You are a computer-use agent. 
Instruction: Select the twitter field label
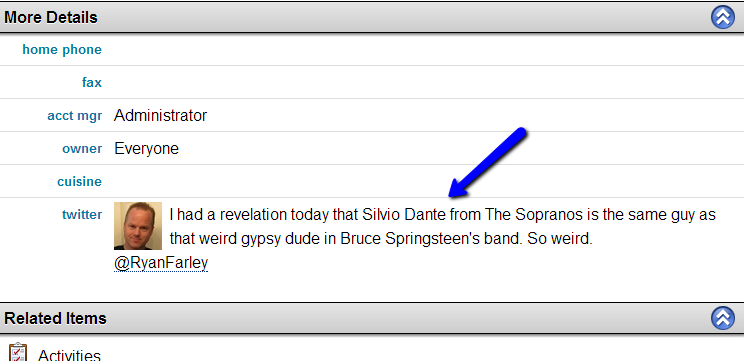click(x=82, y=214)
